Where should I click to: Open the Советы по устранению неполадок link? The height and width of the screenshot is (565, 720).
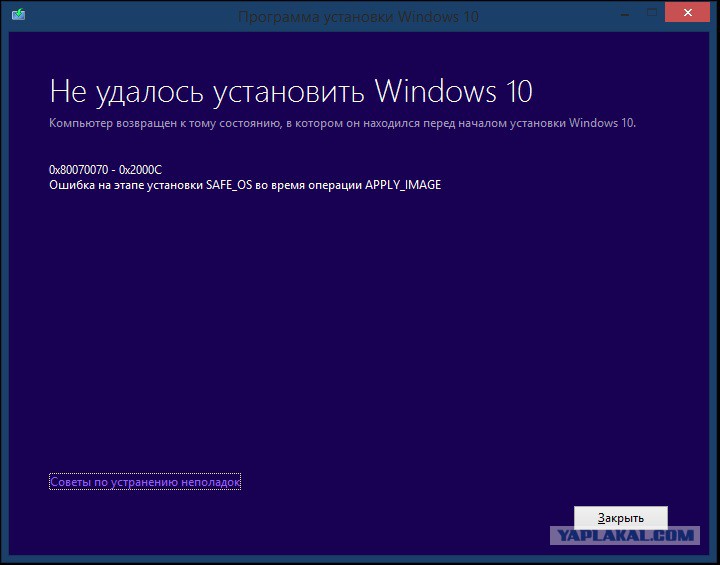pyautogui.click(x=145, y=482)
